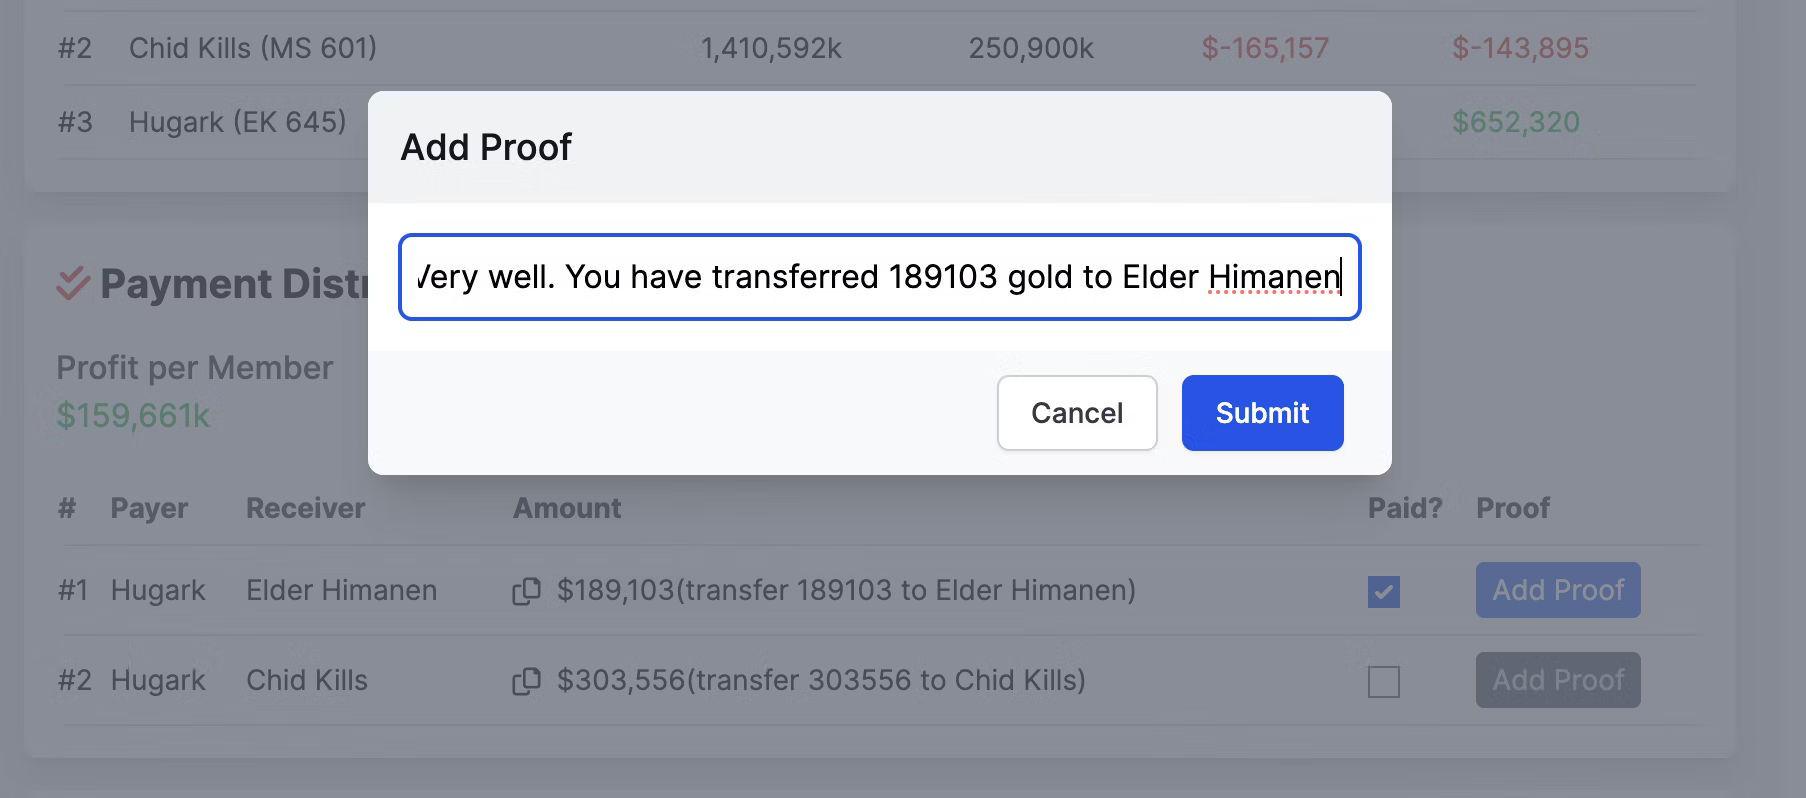Click the Paid? column header
Screen dimensions: 1806x798
1405,508
